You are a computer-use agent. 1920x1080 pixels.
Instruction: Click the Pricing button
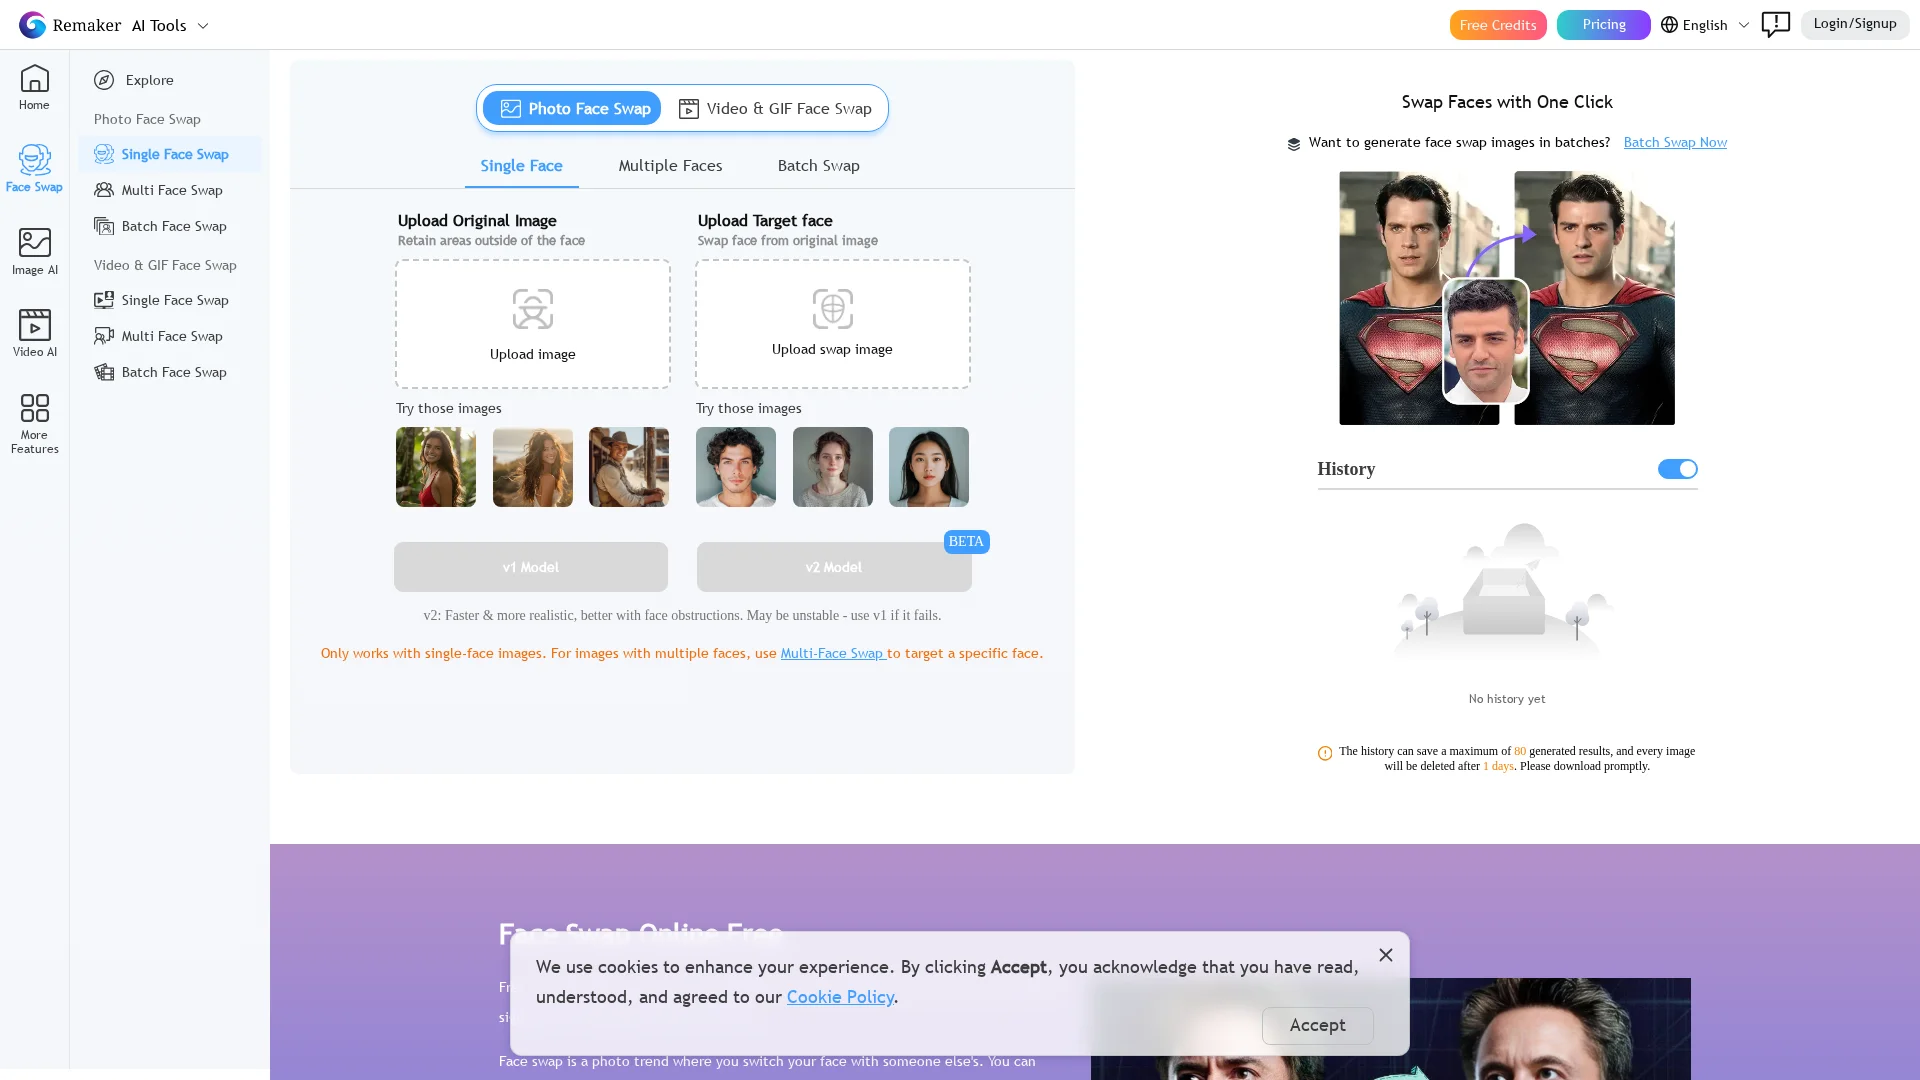pyautogui.click(x=1603, y=24)
